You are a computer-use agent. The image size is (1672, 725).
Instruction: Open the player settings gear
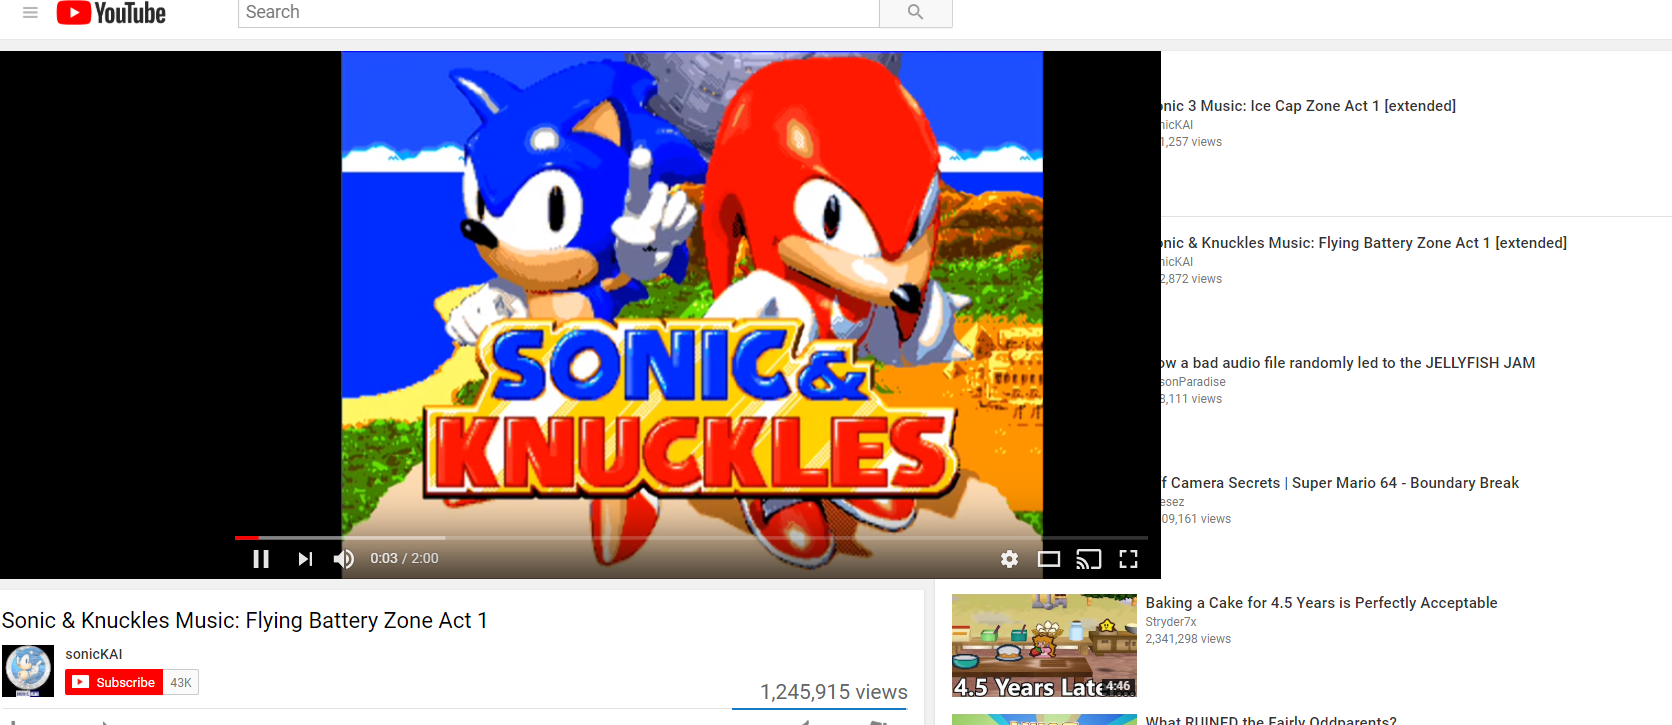pos(1009,559)
